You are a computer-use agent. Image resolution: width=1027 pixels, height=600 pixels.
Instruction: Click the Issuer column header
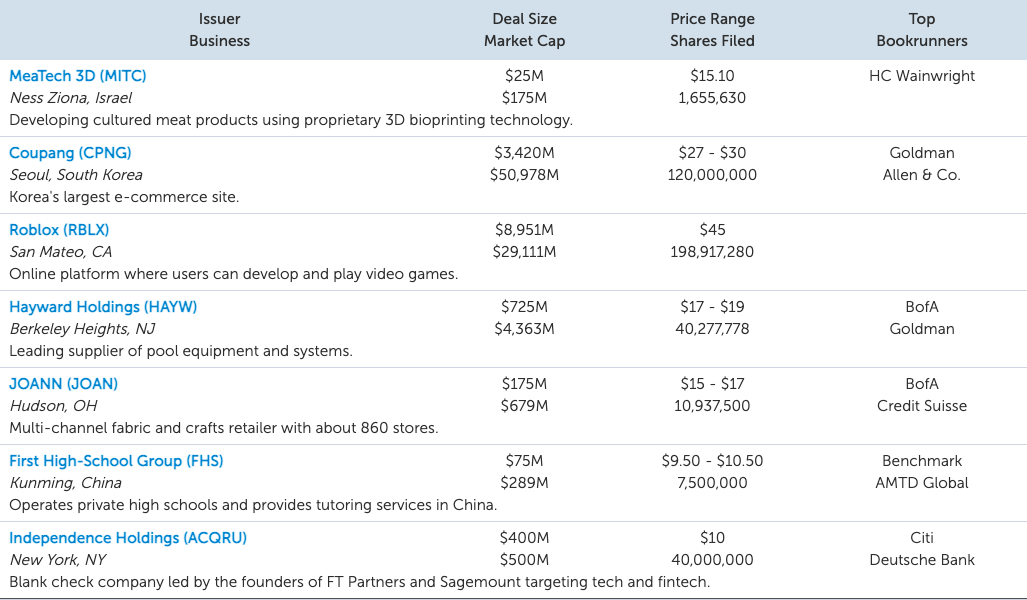pyautogui.click(x=219, y=19)
